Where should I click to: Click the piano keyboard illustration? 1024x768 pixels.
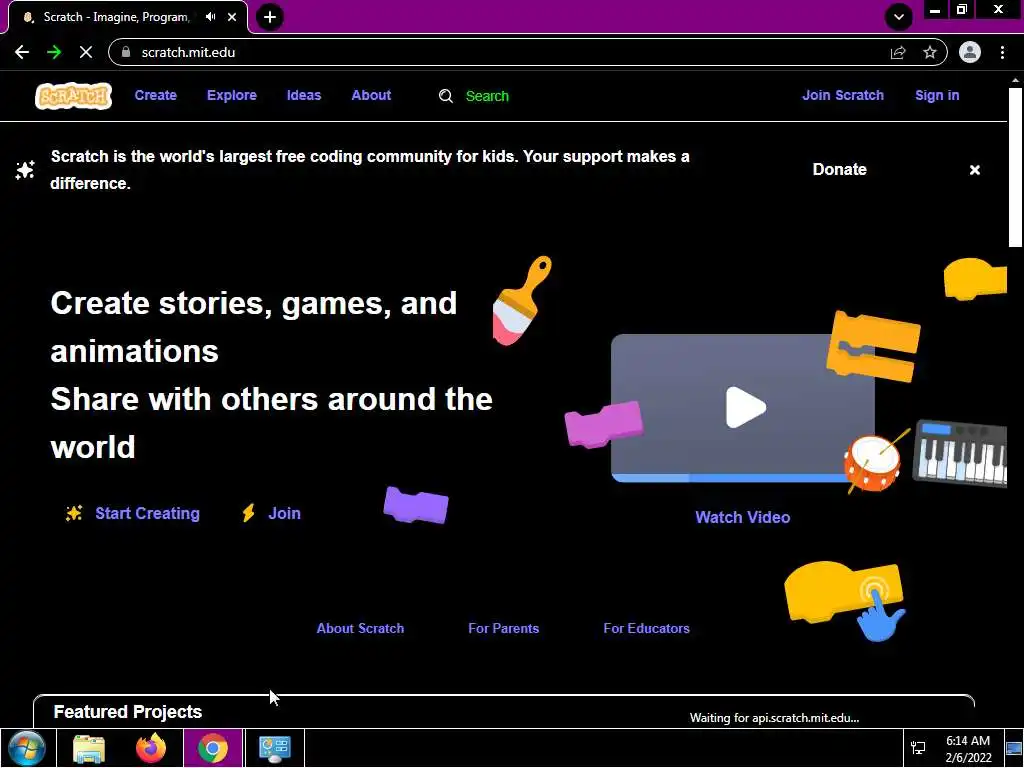pyautogui.click(x=960, y=453)
